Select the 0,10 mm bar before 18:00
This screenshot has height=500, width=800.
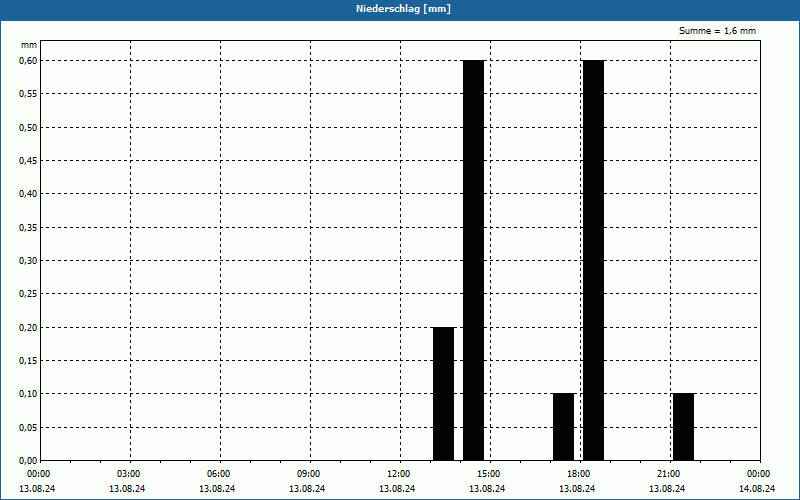[564, 427]
